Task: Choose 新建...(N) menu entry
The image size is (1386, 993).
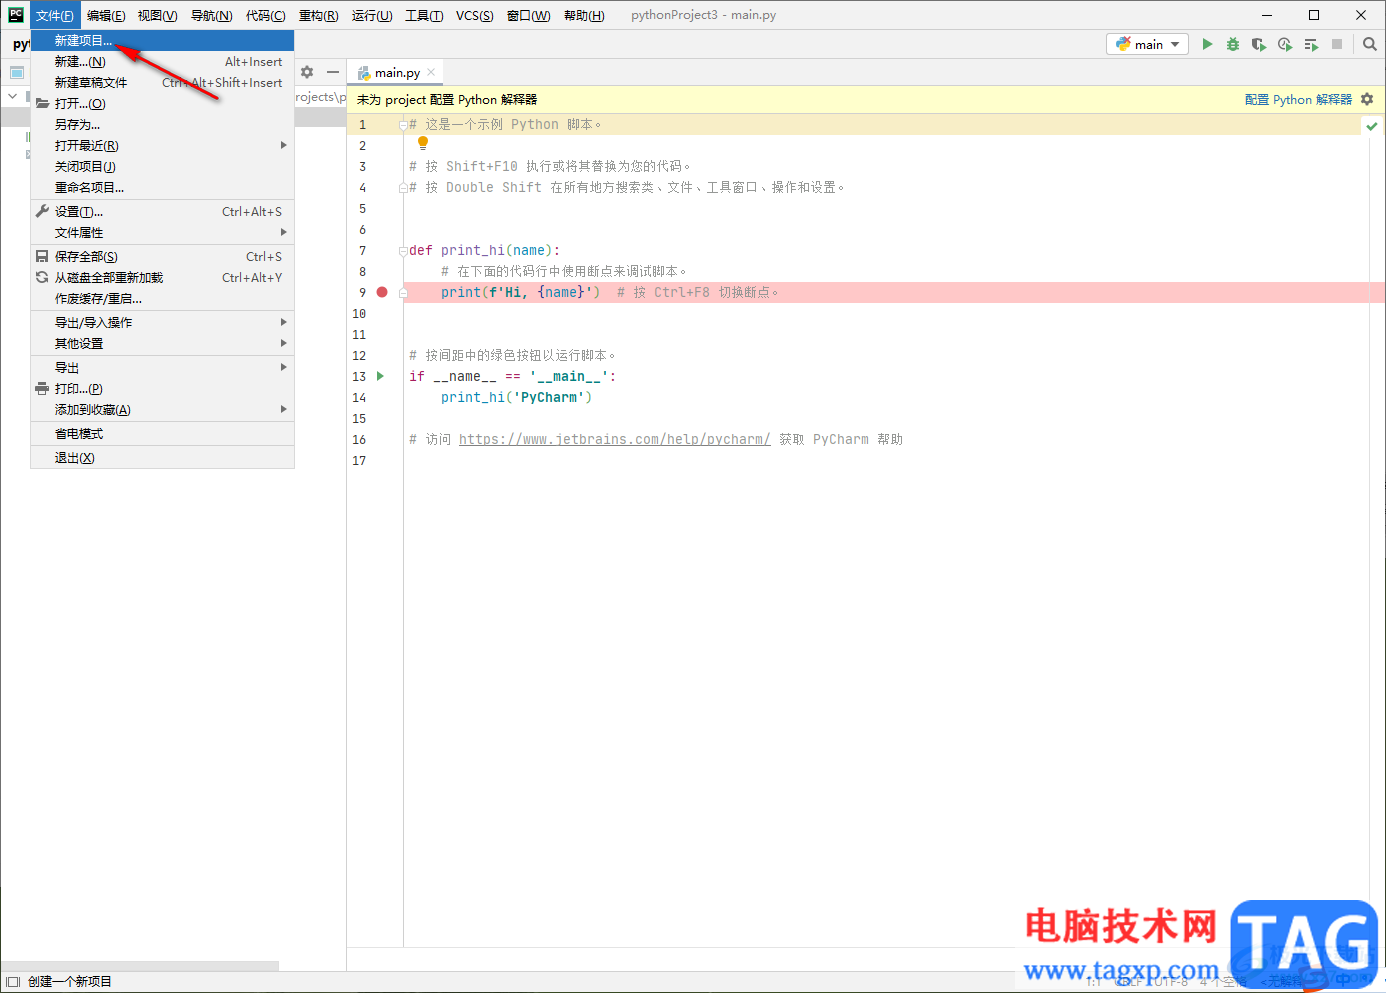Action: tap(162, 61)
